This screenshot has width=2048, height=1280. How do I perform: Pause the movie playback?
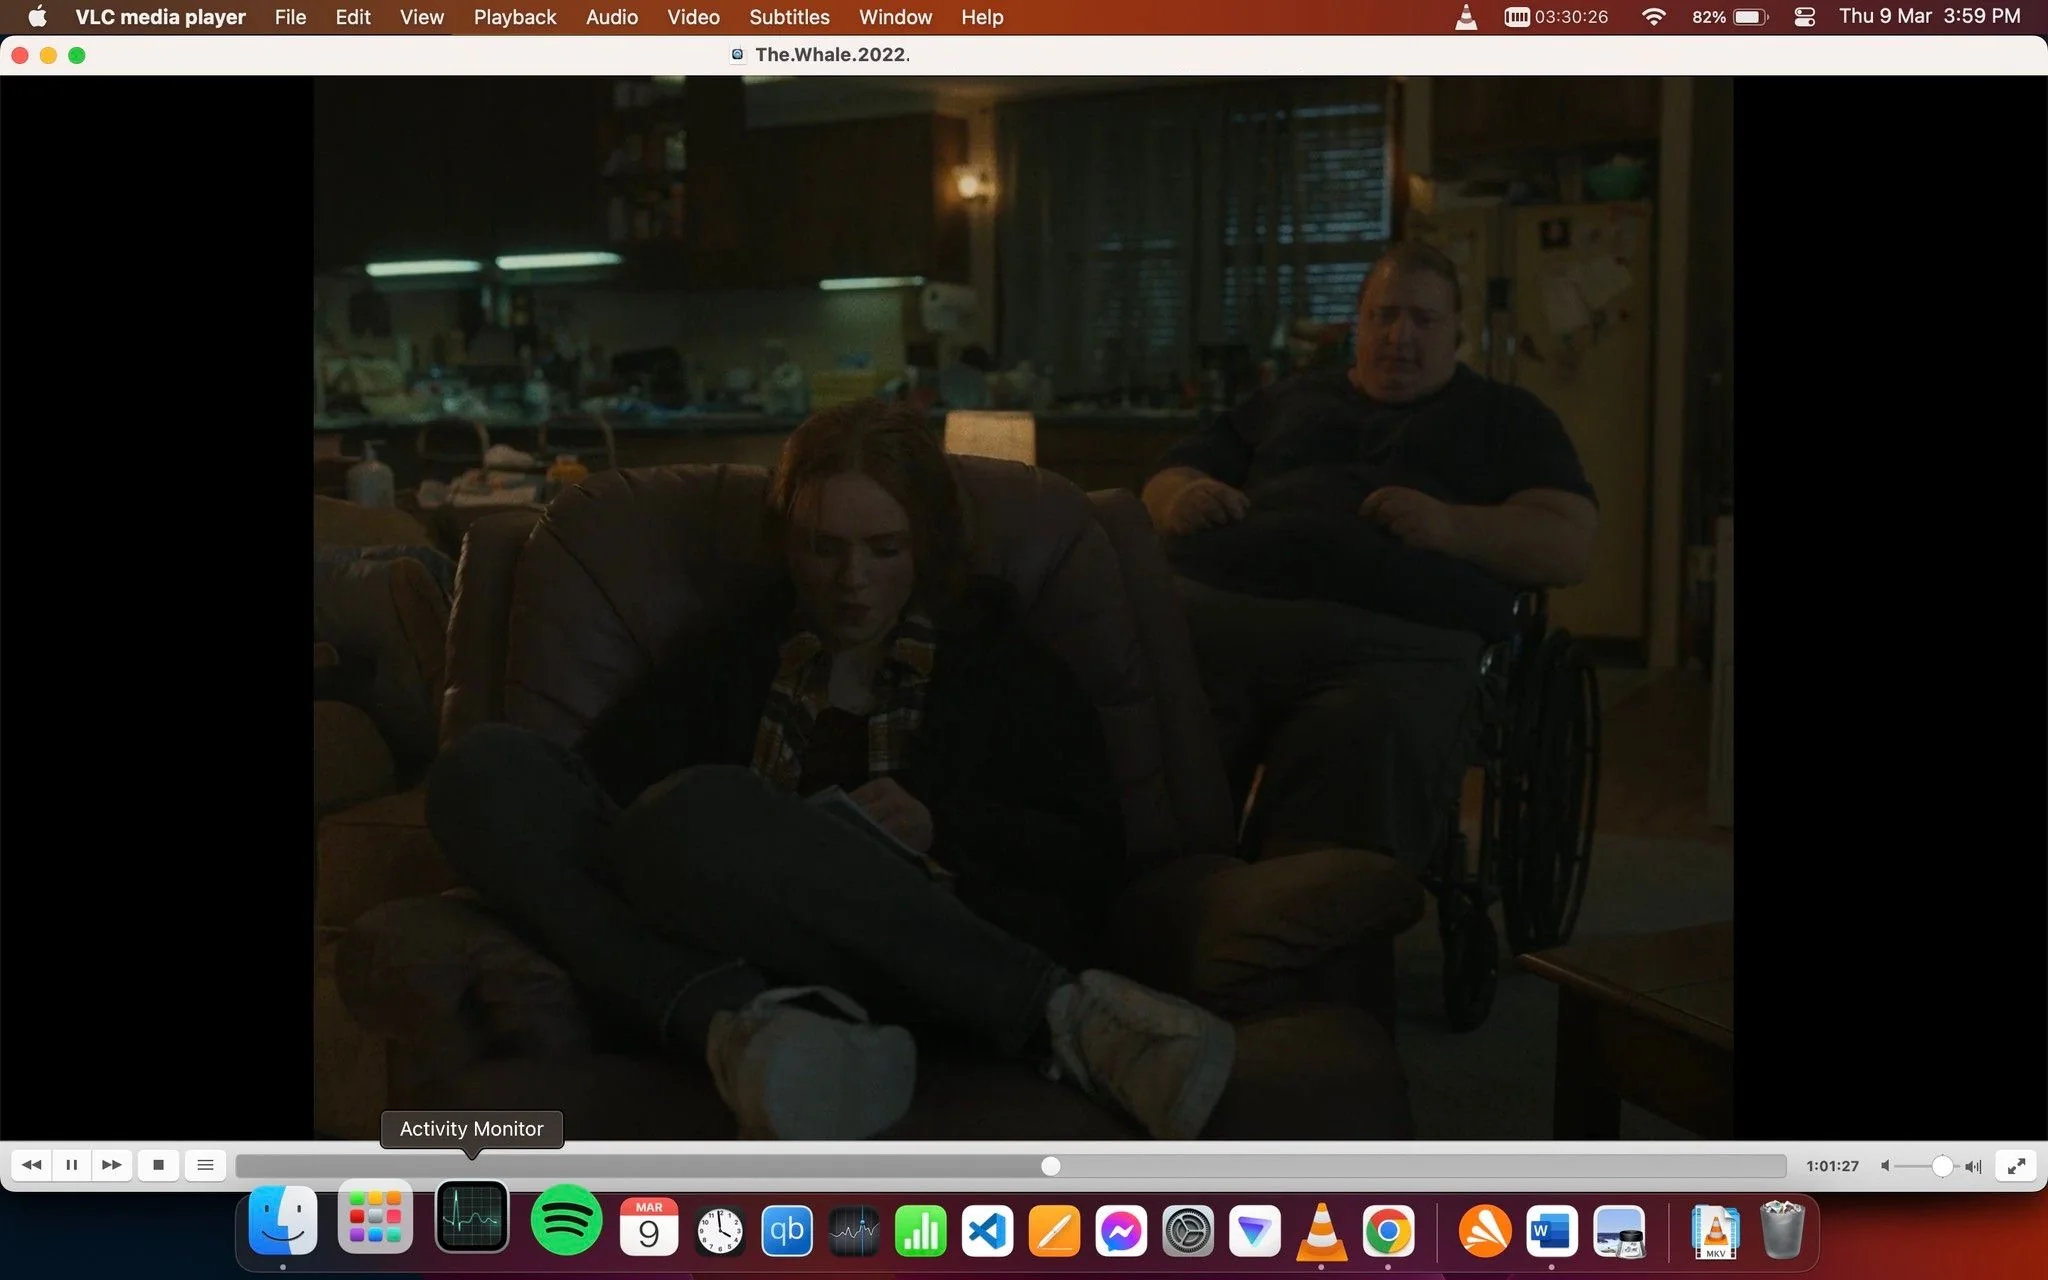point(71,1165)
